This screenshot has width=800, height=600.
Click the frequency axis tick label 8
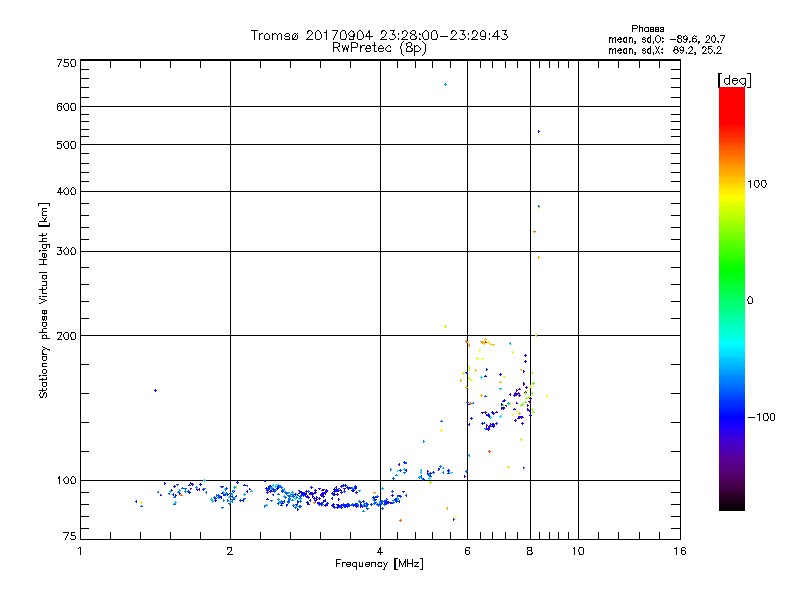(x=530, y=551)
